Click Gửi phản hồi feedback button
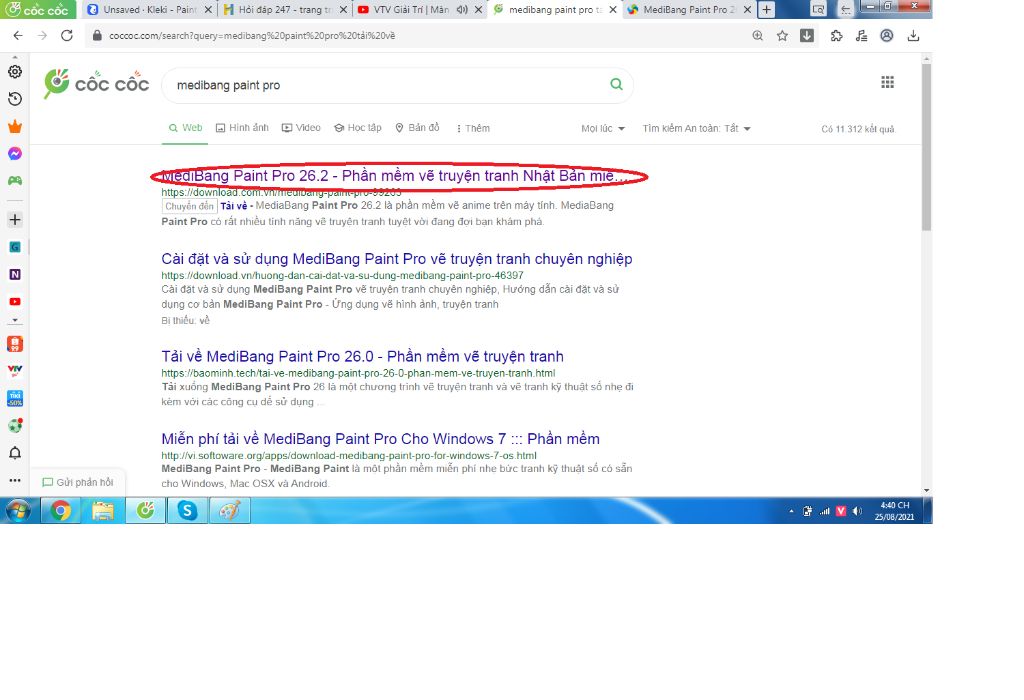The width and height of the screenshot is (1024, 700). tap(78, 483)
